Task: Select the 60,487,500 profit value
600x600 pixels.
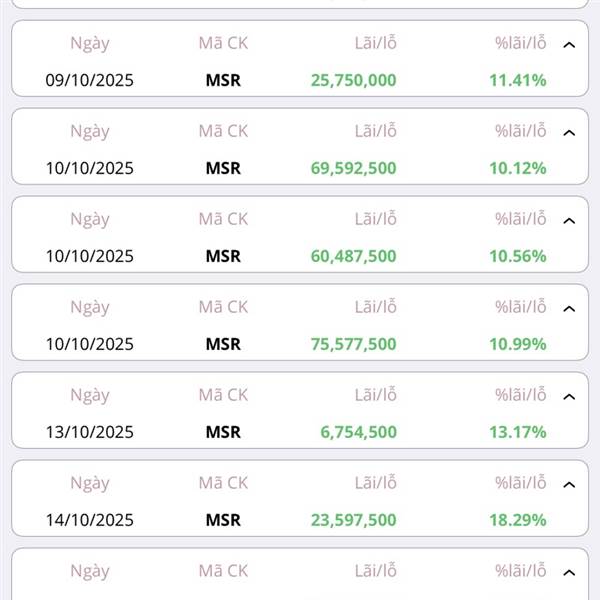Action: pos(353,256)
